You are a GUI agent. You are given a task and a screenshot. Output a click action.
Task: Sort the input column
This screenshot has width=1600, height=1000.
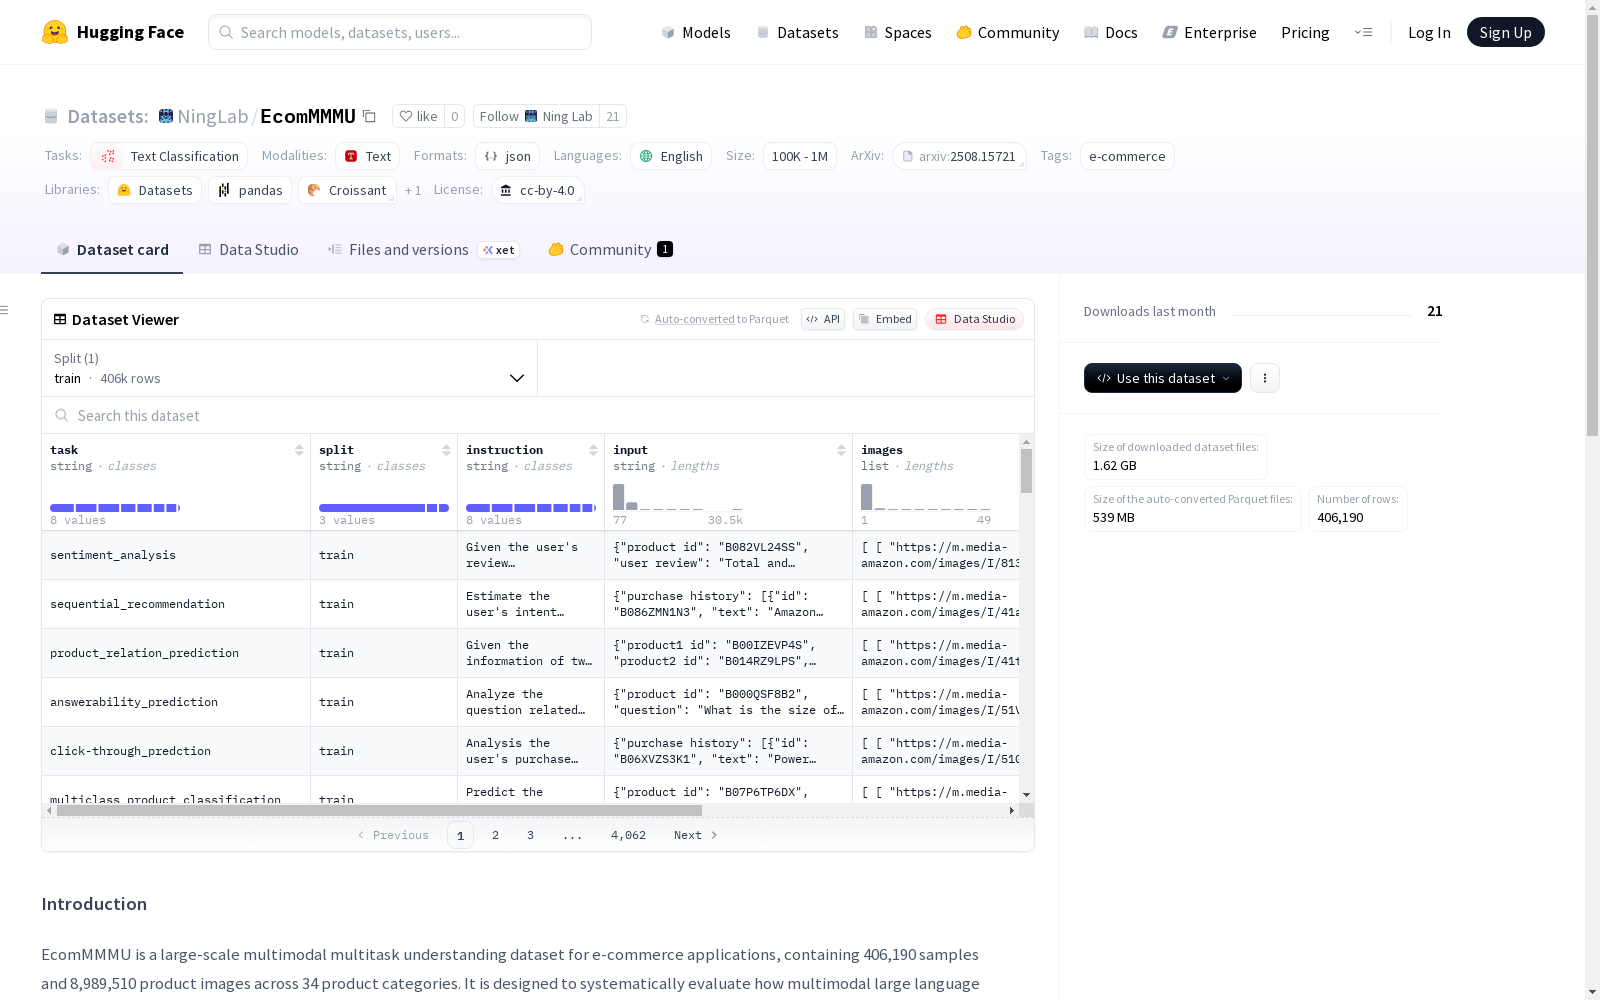point(841,450)
